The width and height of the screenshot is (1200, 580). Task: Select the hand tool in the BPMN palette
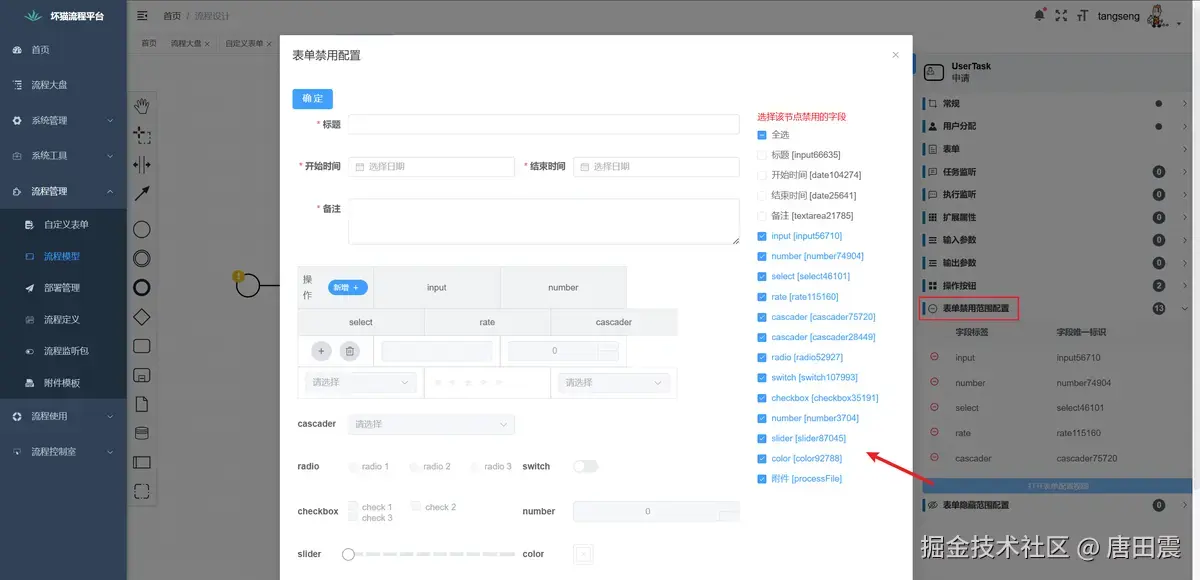142,106
